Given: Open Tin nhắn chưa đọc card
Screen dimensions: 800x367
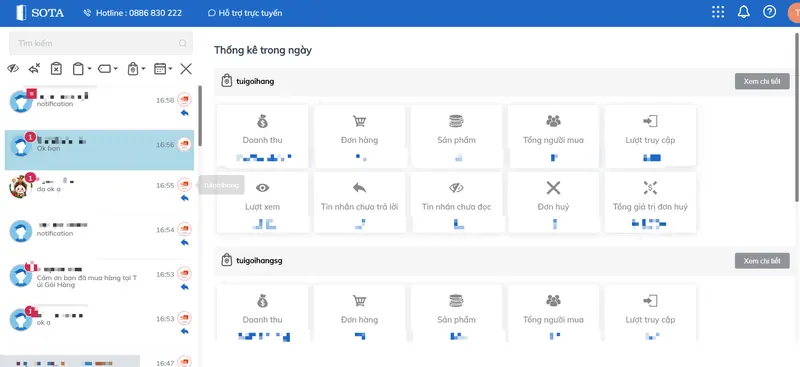Looking at the screenshot, I should (x=456, y=203).
